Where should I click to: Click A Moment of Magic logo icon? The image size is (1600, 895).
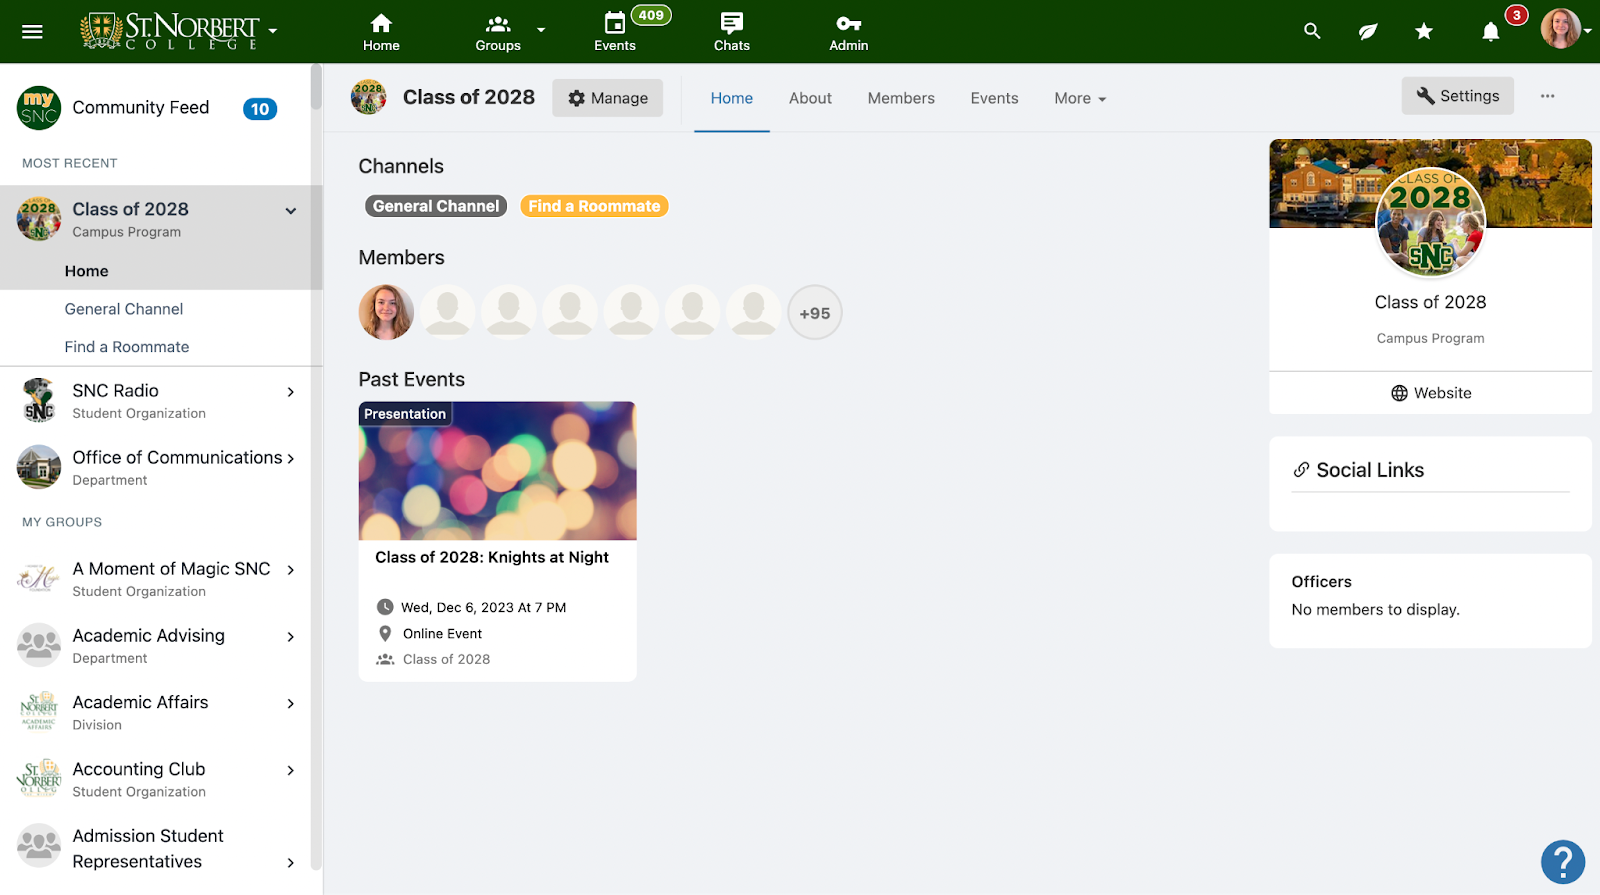(x=39, y=578)
